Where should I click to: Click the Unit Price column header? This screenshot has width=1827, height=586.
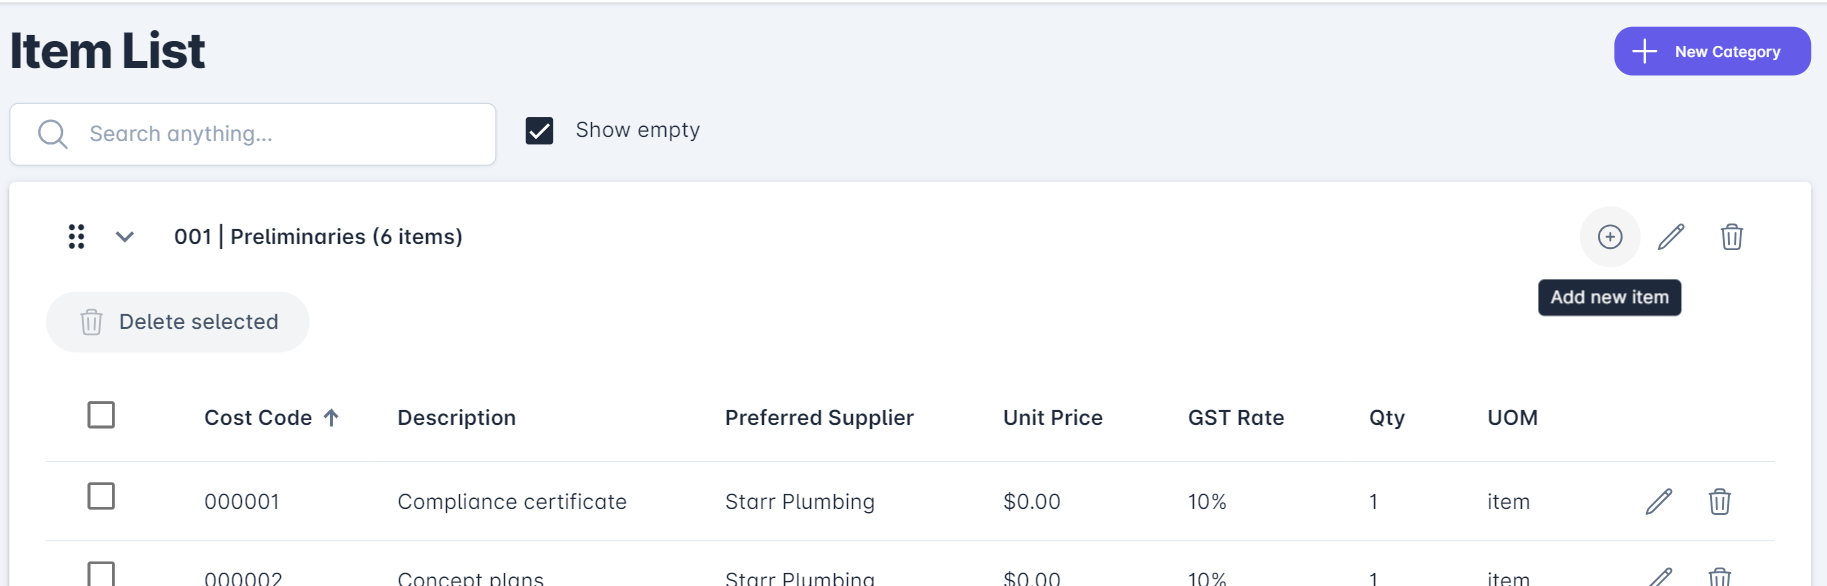click(x=1052, y=418)
